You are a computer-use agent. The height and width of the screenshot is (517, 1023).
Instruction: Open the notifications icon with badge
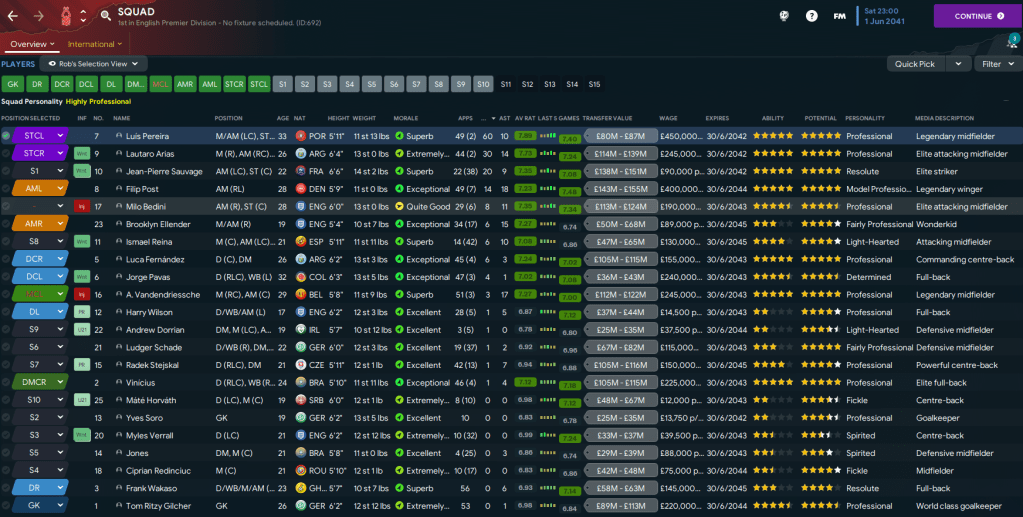pyautogui.click(x=1012, y=42)
